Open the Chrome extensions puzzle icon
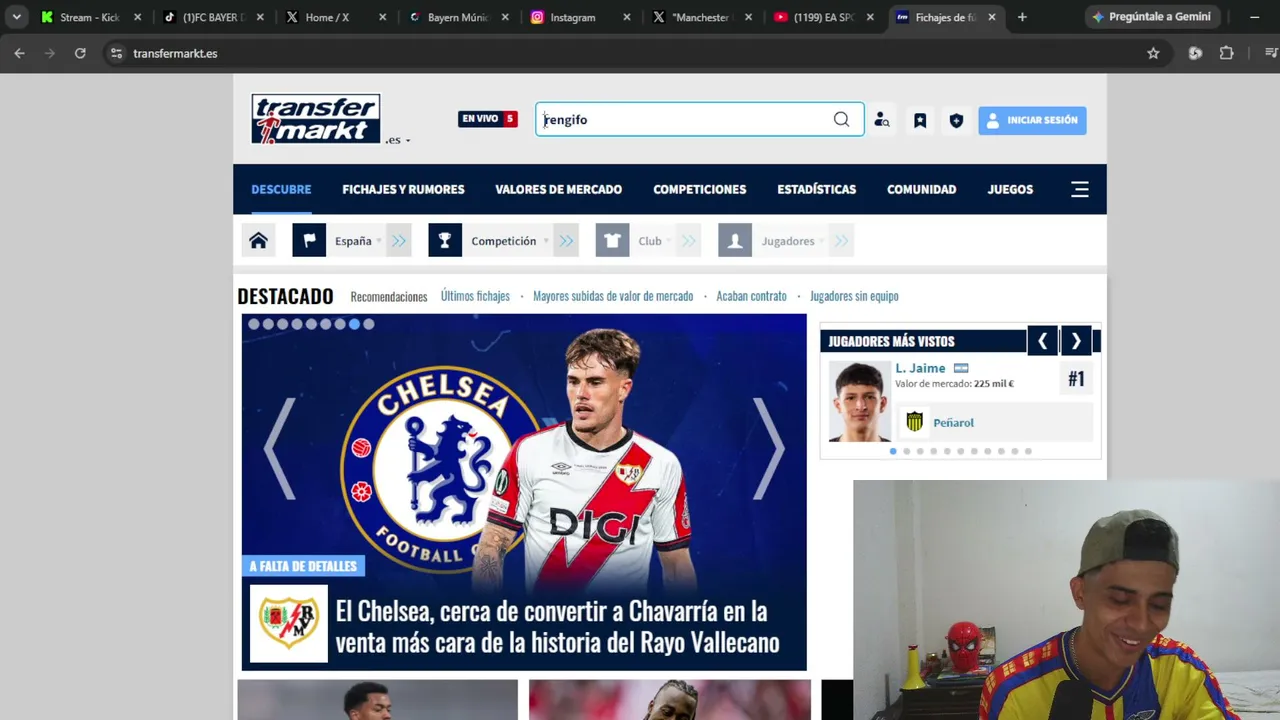Viewport: 1280px width, 720px height. pyautogui.click(x=1226, y=53)
